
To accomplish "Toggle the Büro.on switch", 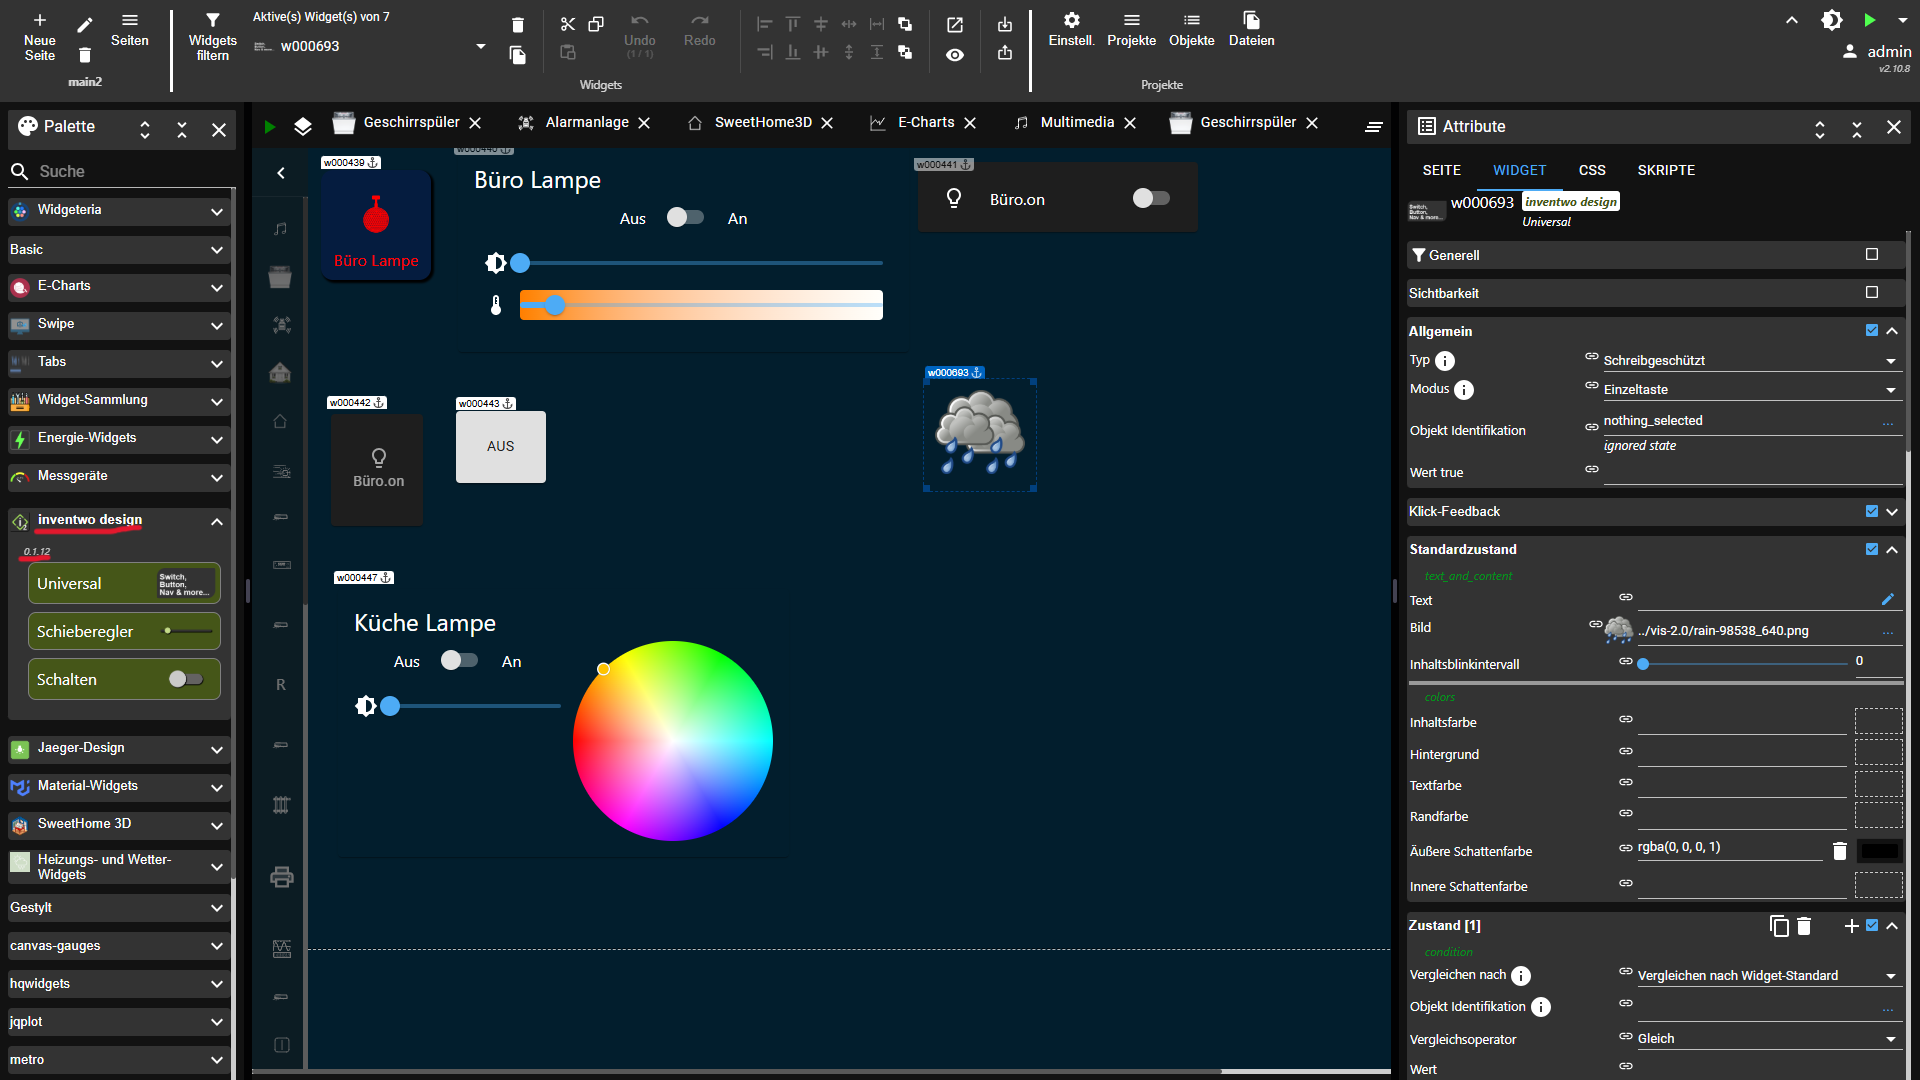I will tap(1150, 198).
